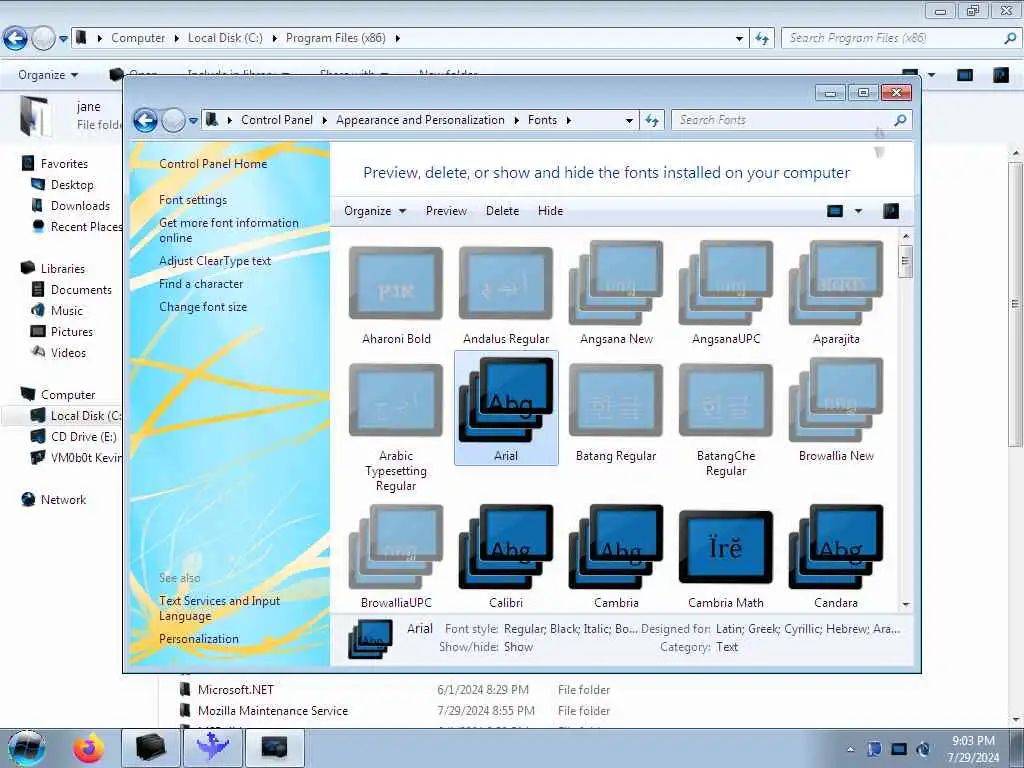Click the Fonts window view icon
Screen dimensions: 1024x768
point(835,211)
